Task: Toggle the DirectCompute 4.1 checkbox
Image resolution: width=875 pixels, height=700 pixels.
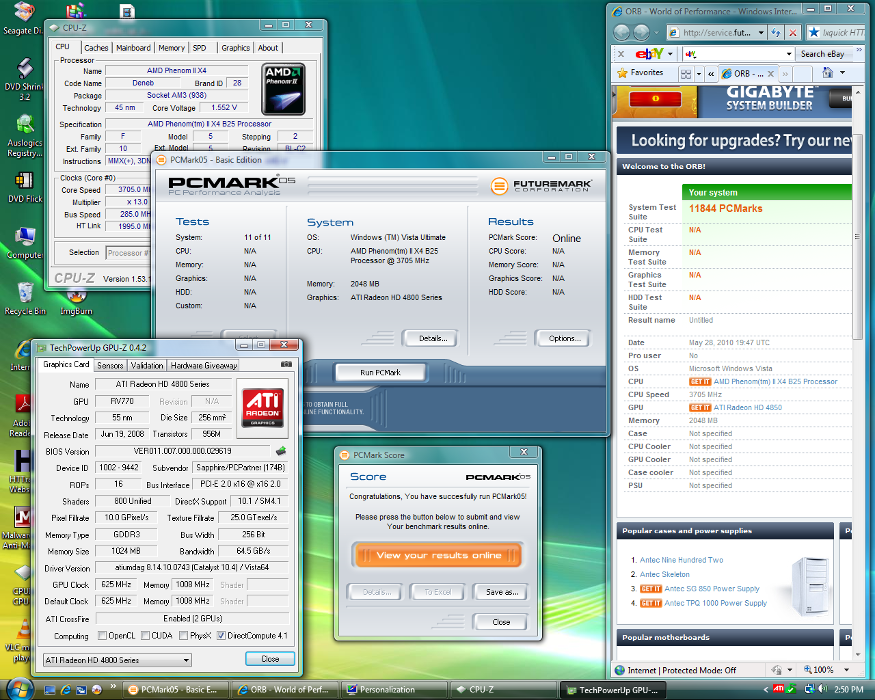Action: click(x=222, y=635)
